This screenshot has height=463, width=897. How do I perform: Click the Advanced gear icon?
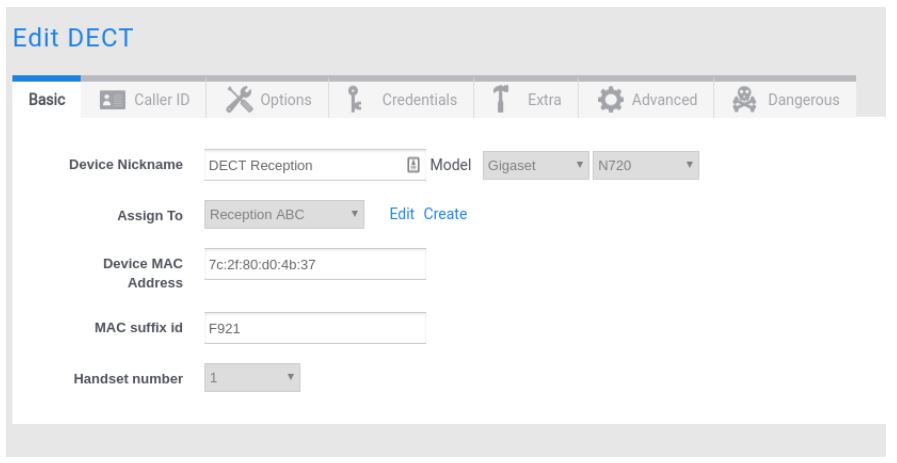click(611, 99)
